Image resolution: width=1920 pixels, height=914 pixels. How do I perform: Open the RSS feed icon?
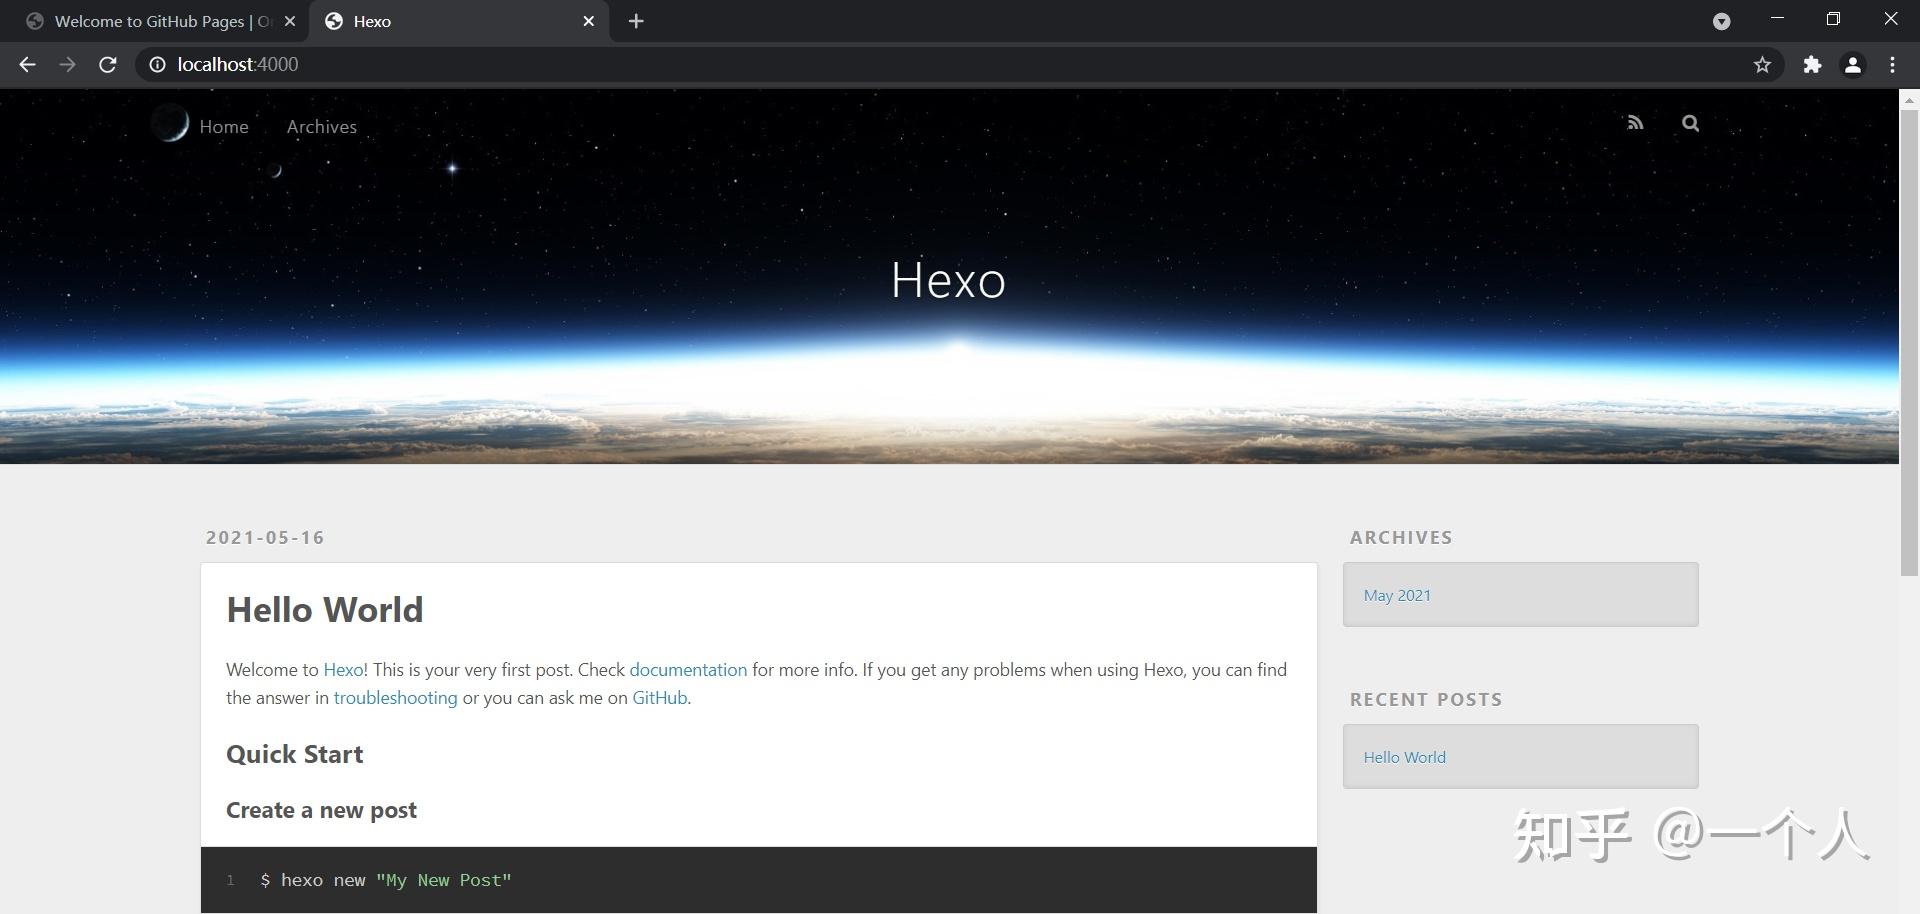coord(1634,122)
